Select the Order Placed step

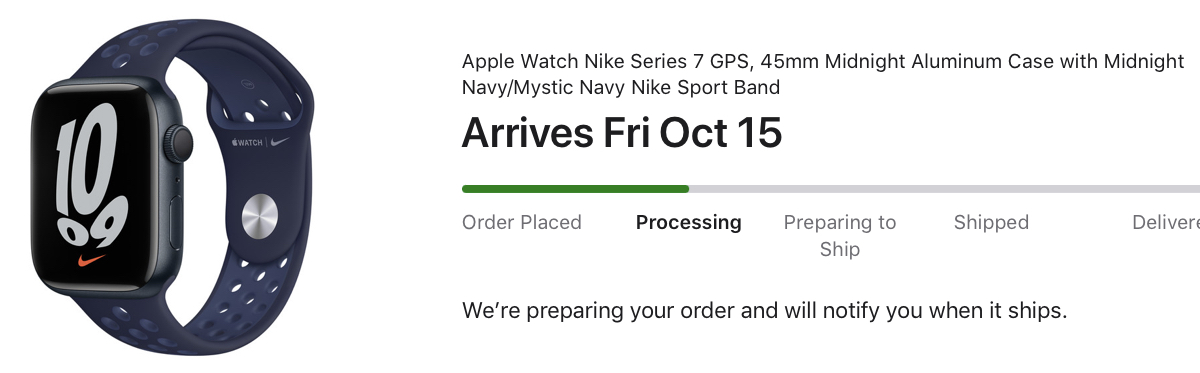[522, 222]
